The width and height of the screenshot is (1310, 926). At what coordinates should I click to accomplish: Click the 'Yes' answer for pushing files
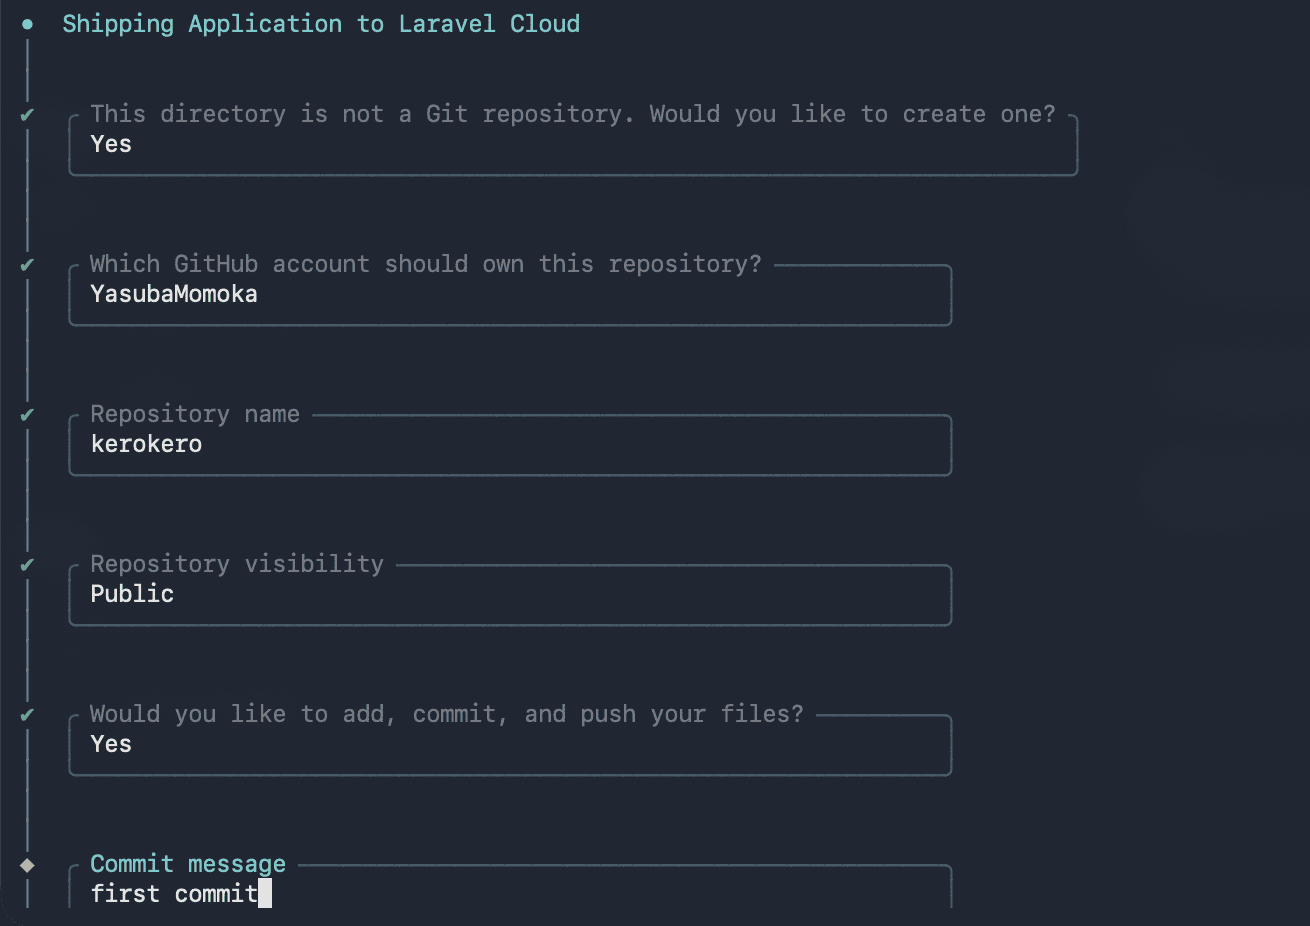(111, 744)
